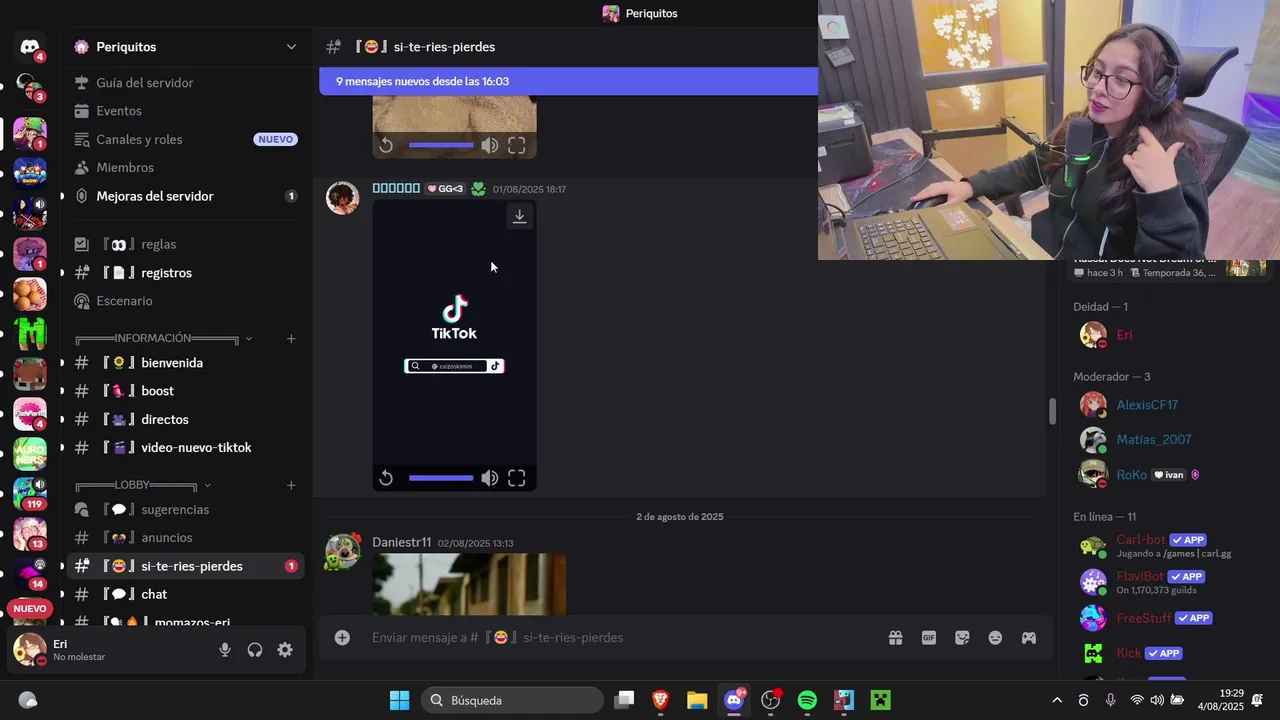The width and height of the screenshot is (1280, 720).
Task: Open the Windows Start menu
Action: (x=399, y=700)
